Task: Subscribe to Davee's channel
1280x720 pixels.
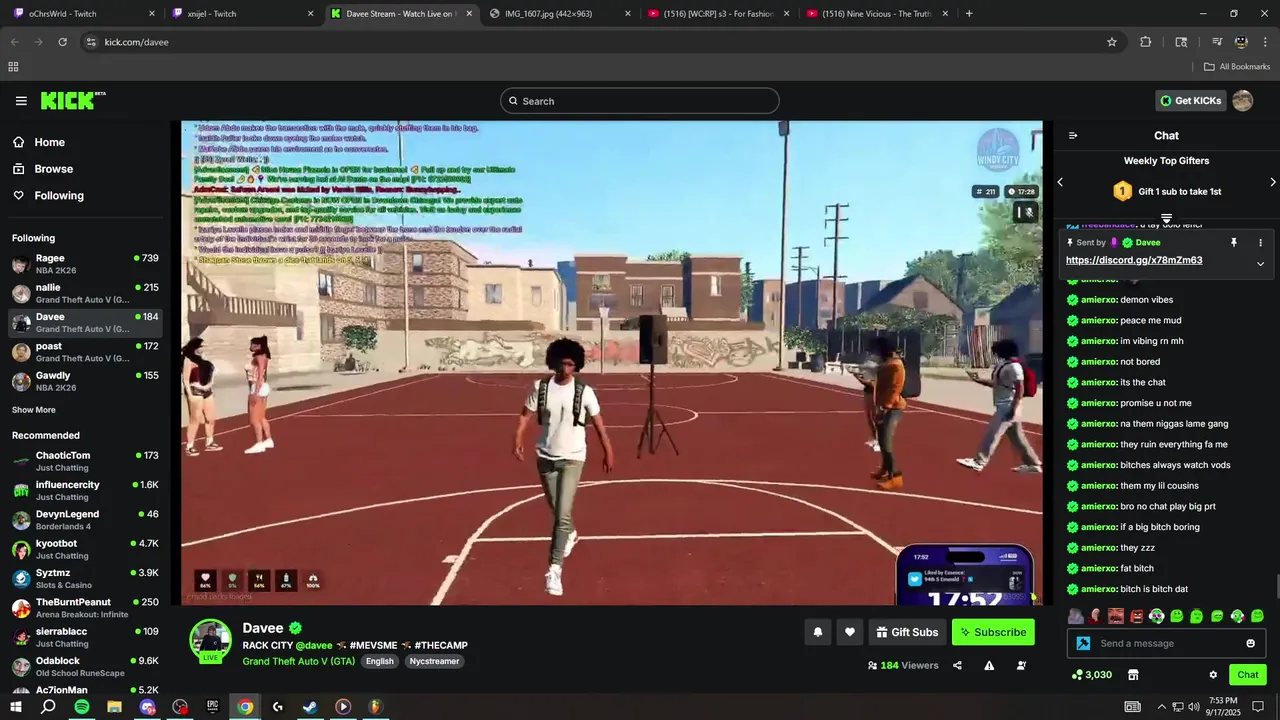Action: tap(993, 632)
